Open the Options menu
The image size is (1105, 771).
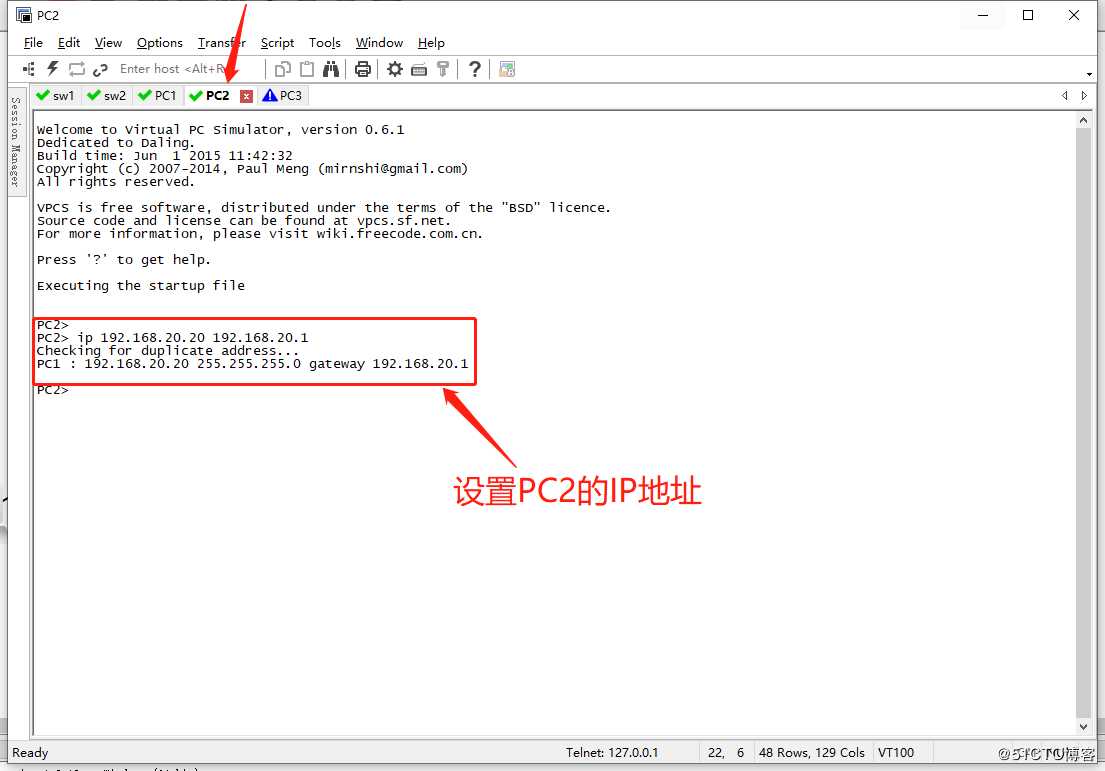click(x=159, y=43)
